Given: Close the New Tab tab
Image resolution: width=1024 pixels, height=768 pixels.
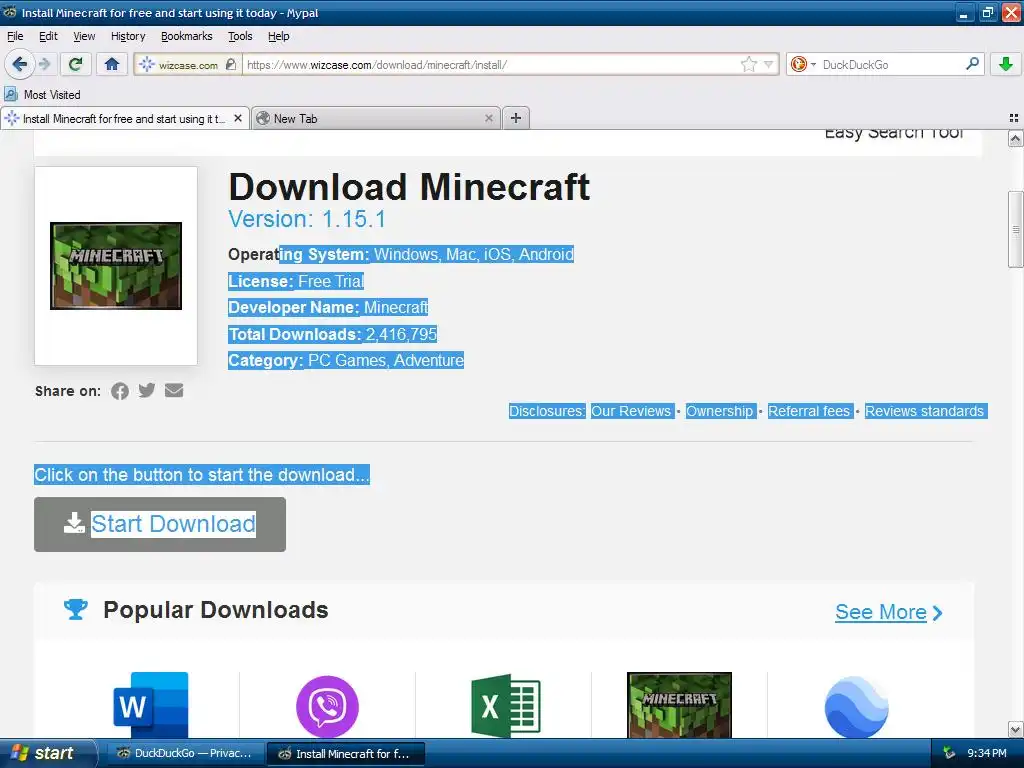Looking at the screenshot, I should pos(488,118).
